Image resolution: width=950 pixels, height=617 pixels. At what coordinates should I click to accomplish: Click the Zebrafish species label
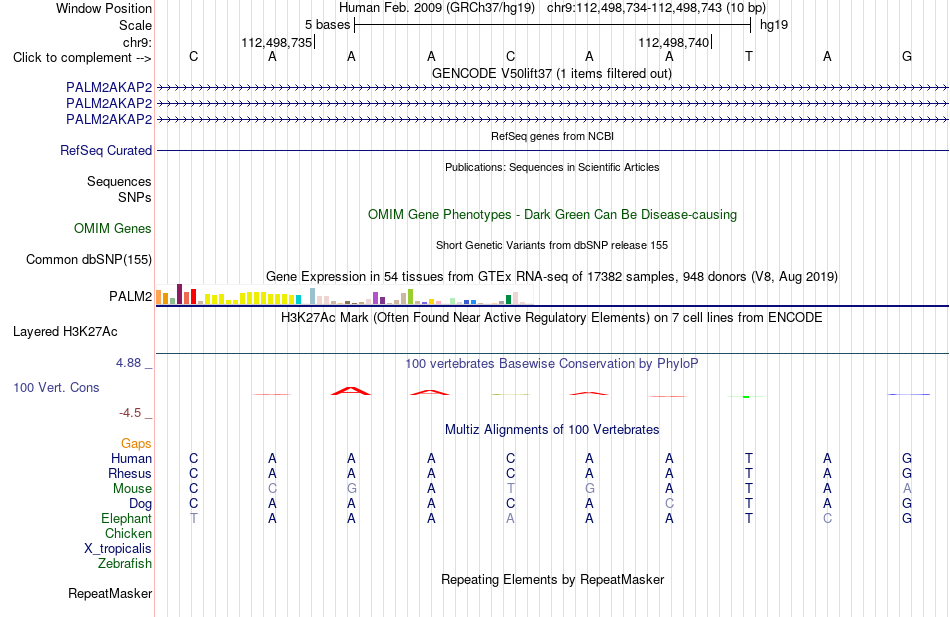point(124,564)
